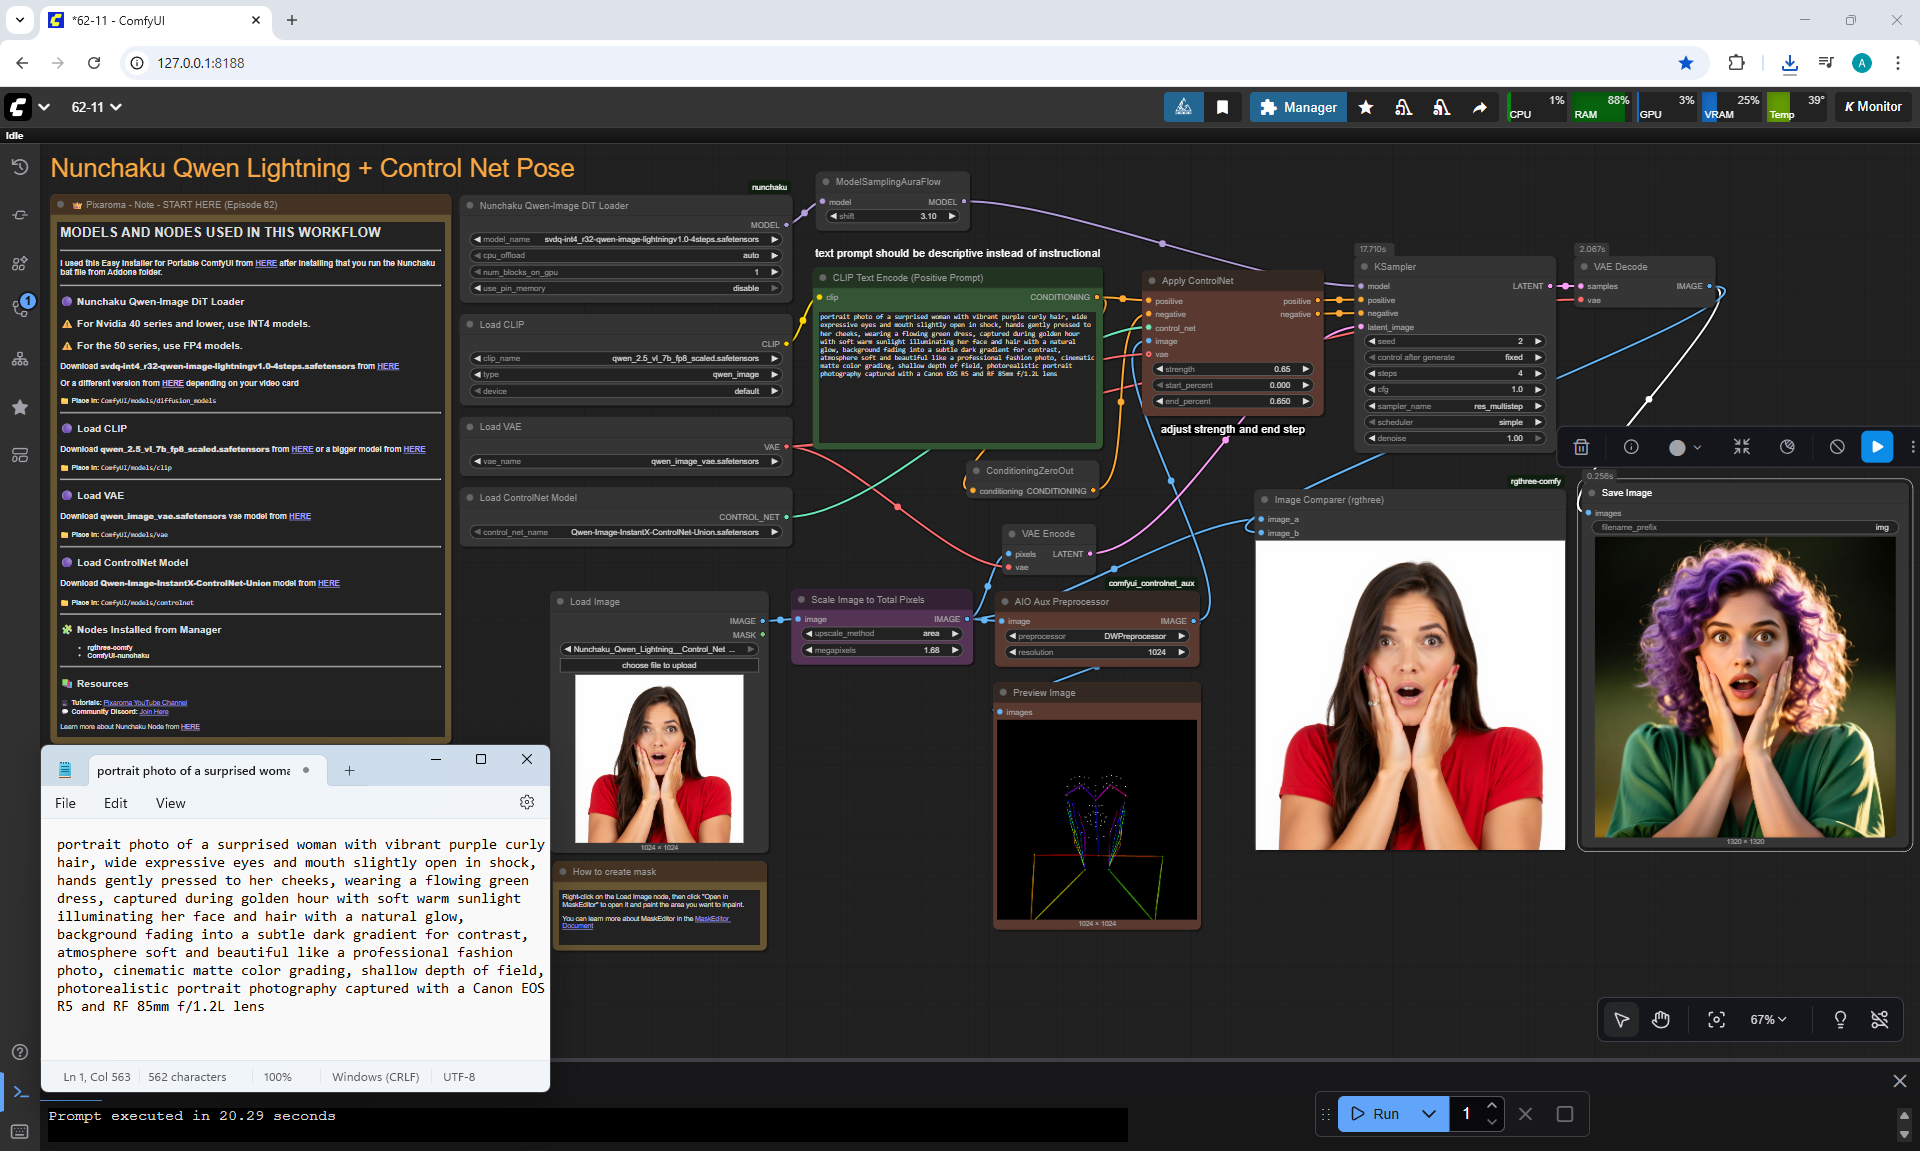The image size is (1920, 1151).
Task: Open Notepad Edit menu
Action: pos(115,803)
